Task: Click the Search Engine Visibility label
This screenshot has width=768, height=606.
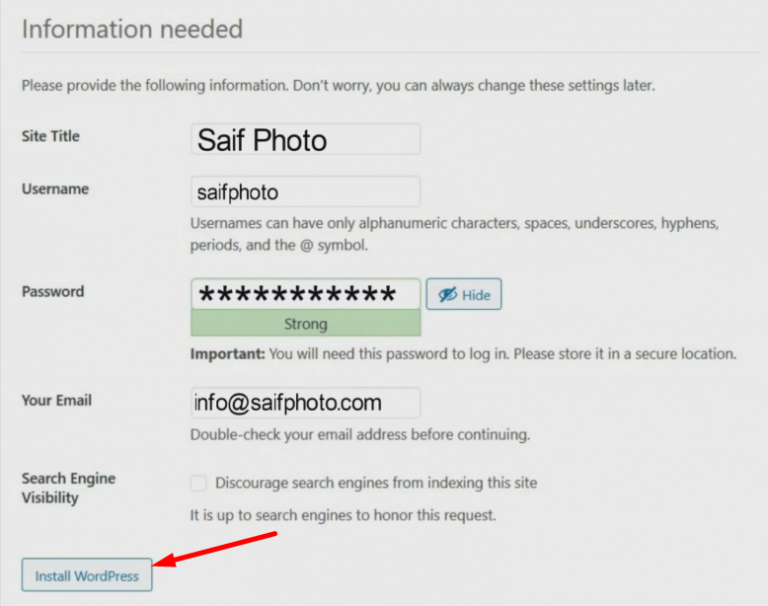Action: click(x=69, y=488)
